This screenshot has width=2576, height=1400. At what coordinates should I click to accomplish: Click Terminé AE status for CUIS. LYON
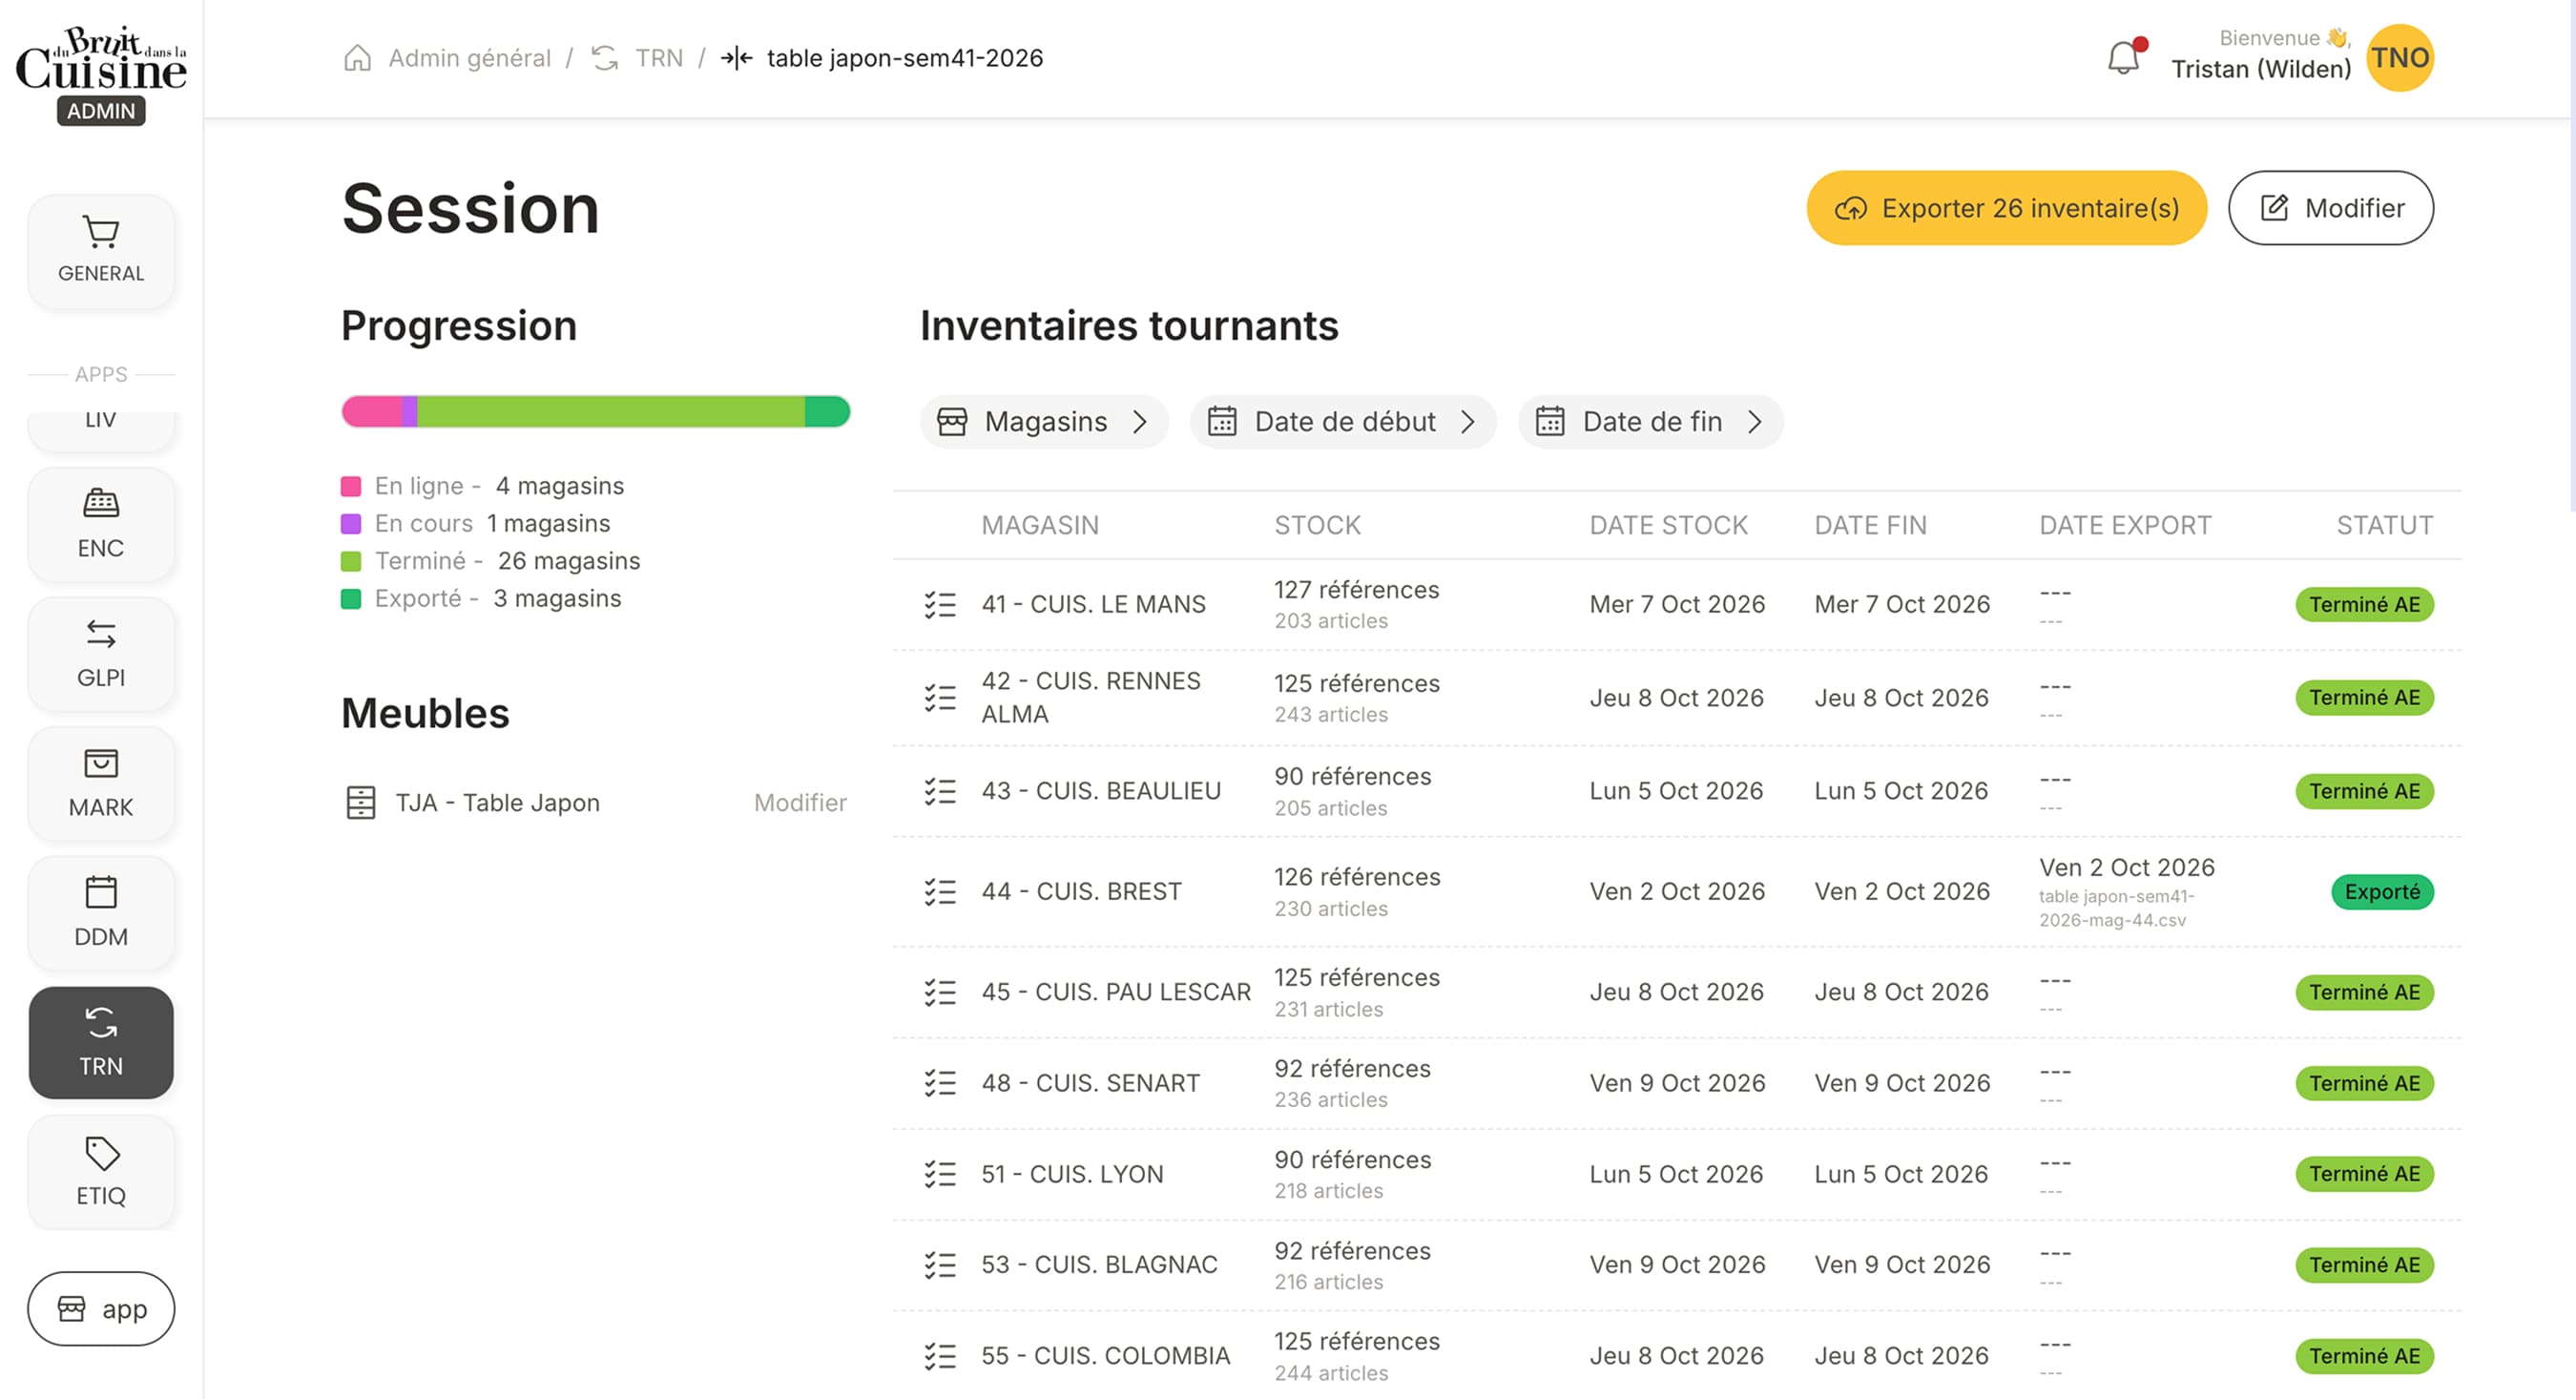pyautogui.click(x=2364, y=1174)
